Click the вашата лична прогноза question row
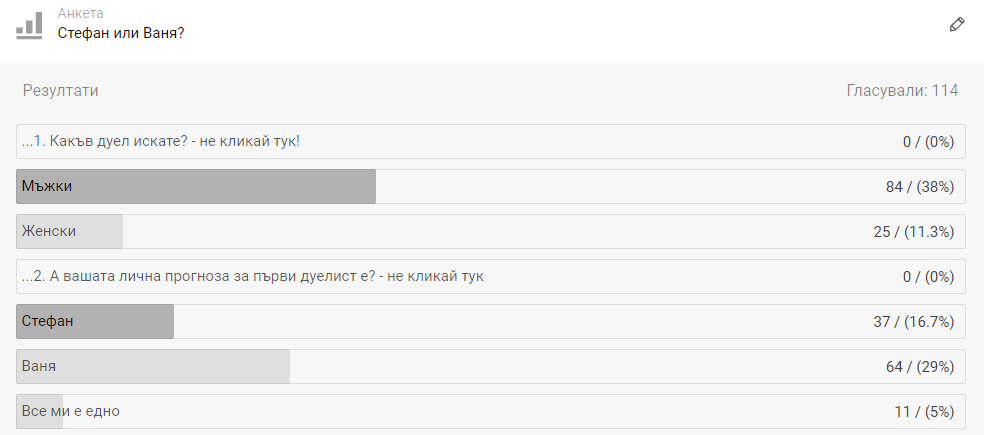The width and height of the screenshot is (984, 435). pyautogui.click(x=491, y=276)
